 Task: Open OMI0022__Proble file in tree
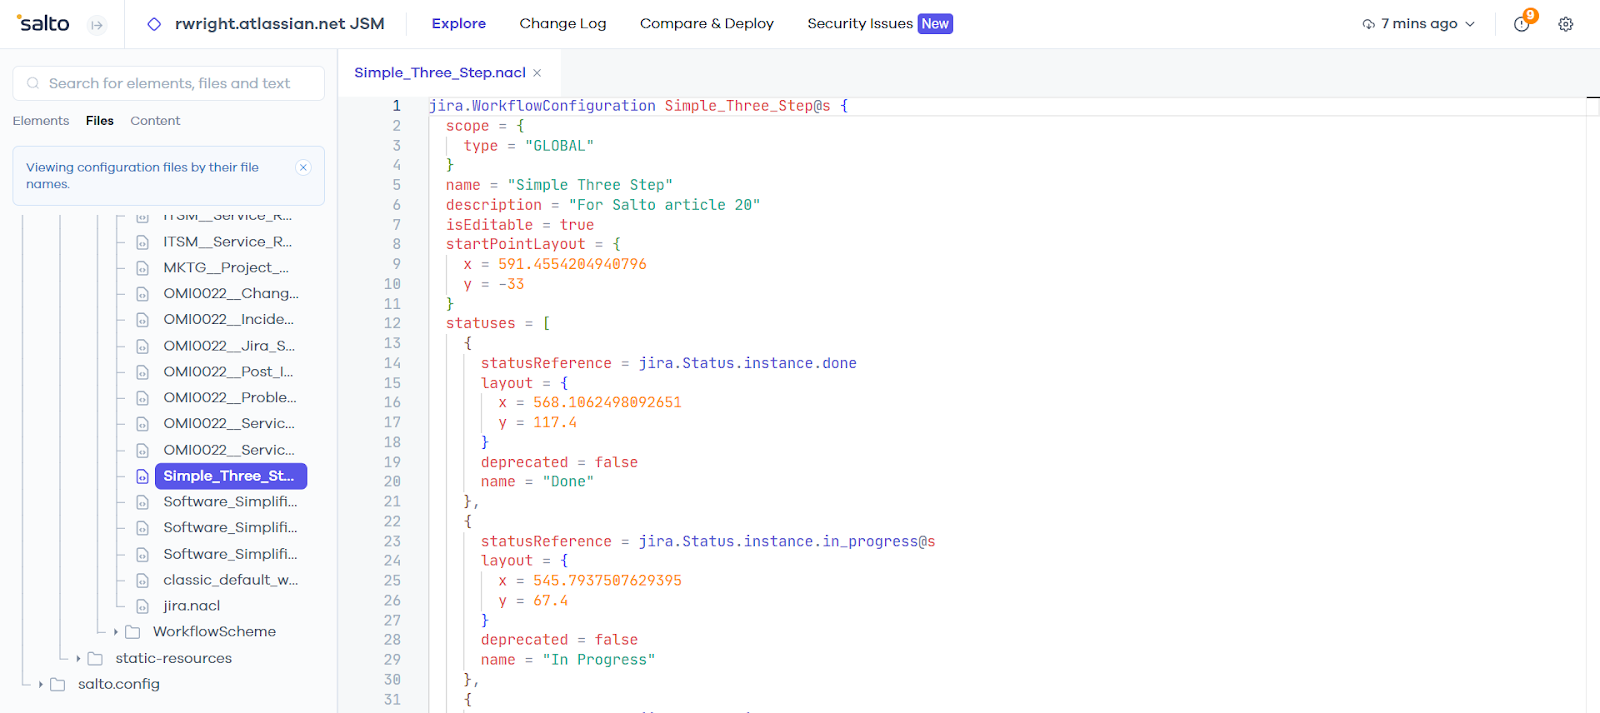pos(230,398)
